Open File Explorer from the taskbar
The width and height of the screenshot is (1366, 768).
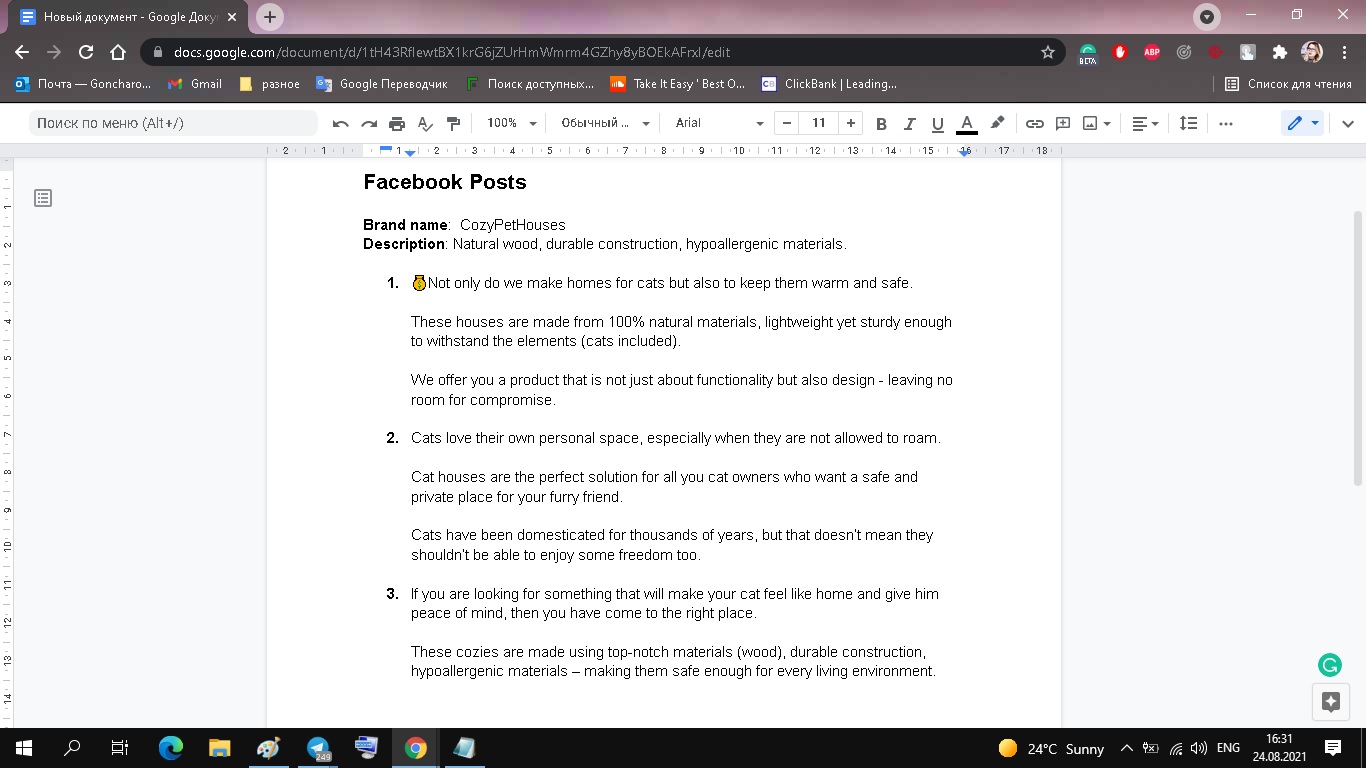pos(219,748)
